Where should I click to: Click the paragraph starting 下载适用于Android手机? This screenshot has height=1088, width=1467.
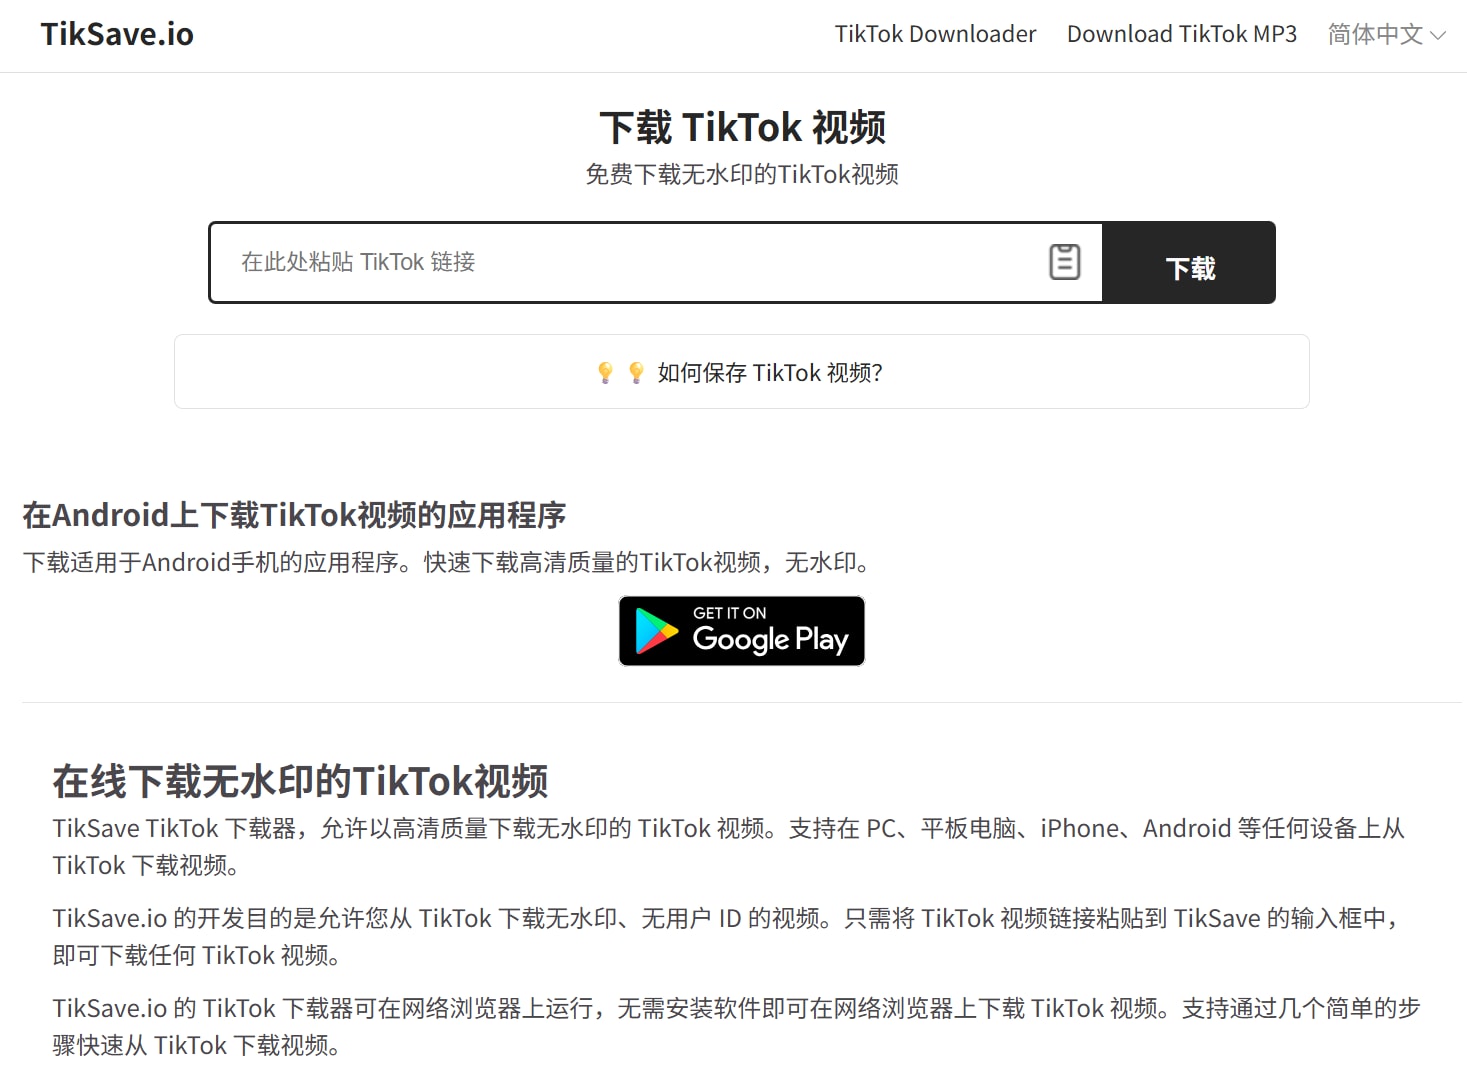[x=450, y=562]
